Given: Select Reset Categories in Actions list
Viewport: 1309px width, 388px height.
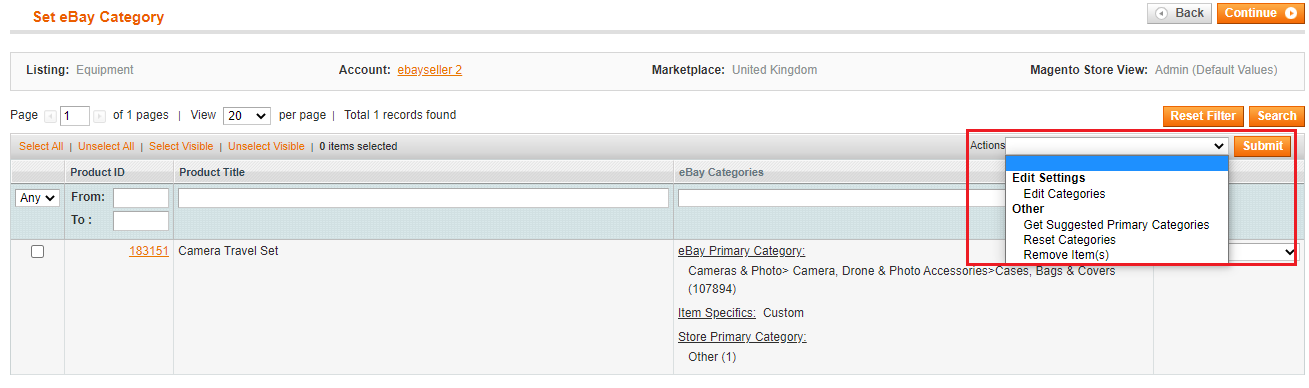Looking at the screenshot, I should click(x=1069, y=240).
